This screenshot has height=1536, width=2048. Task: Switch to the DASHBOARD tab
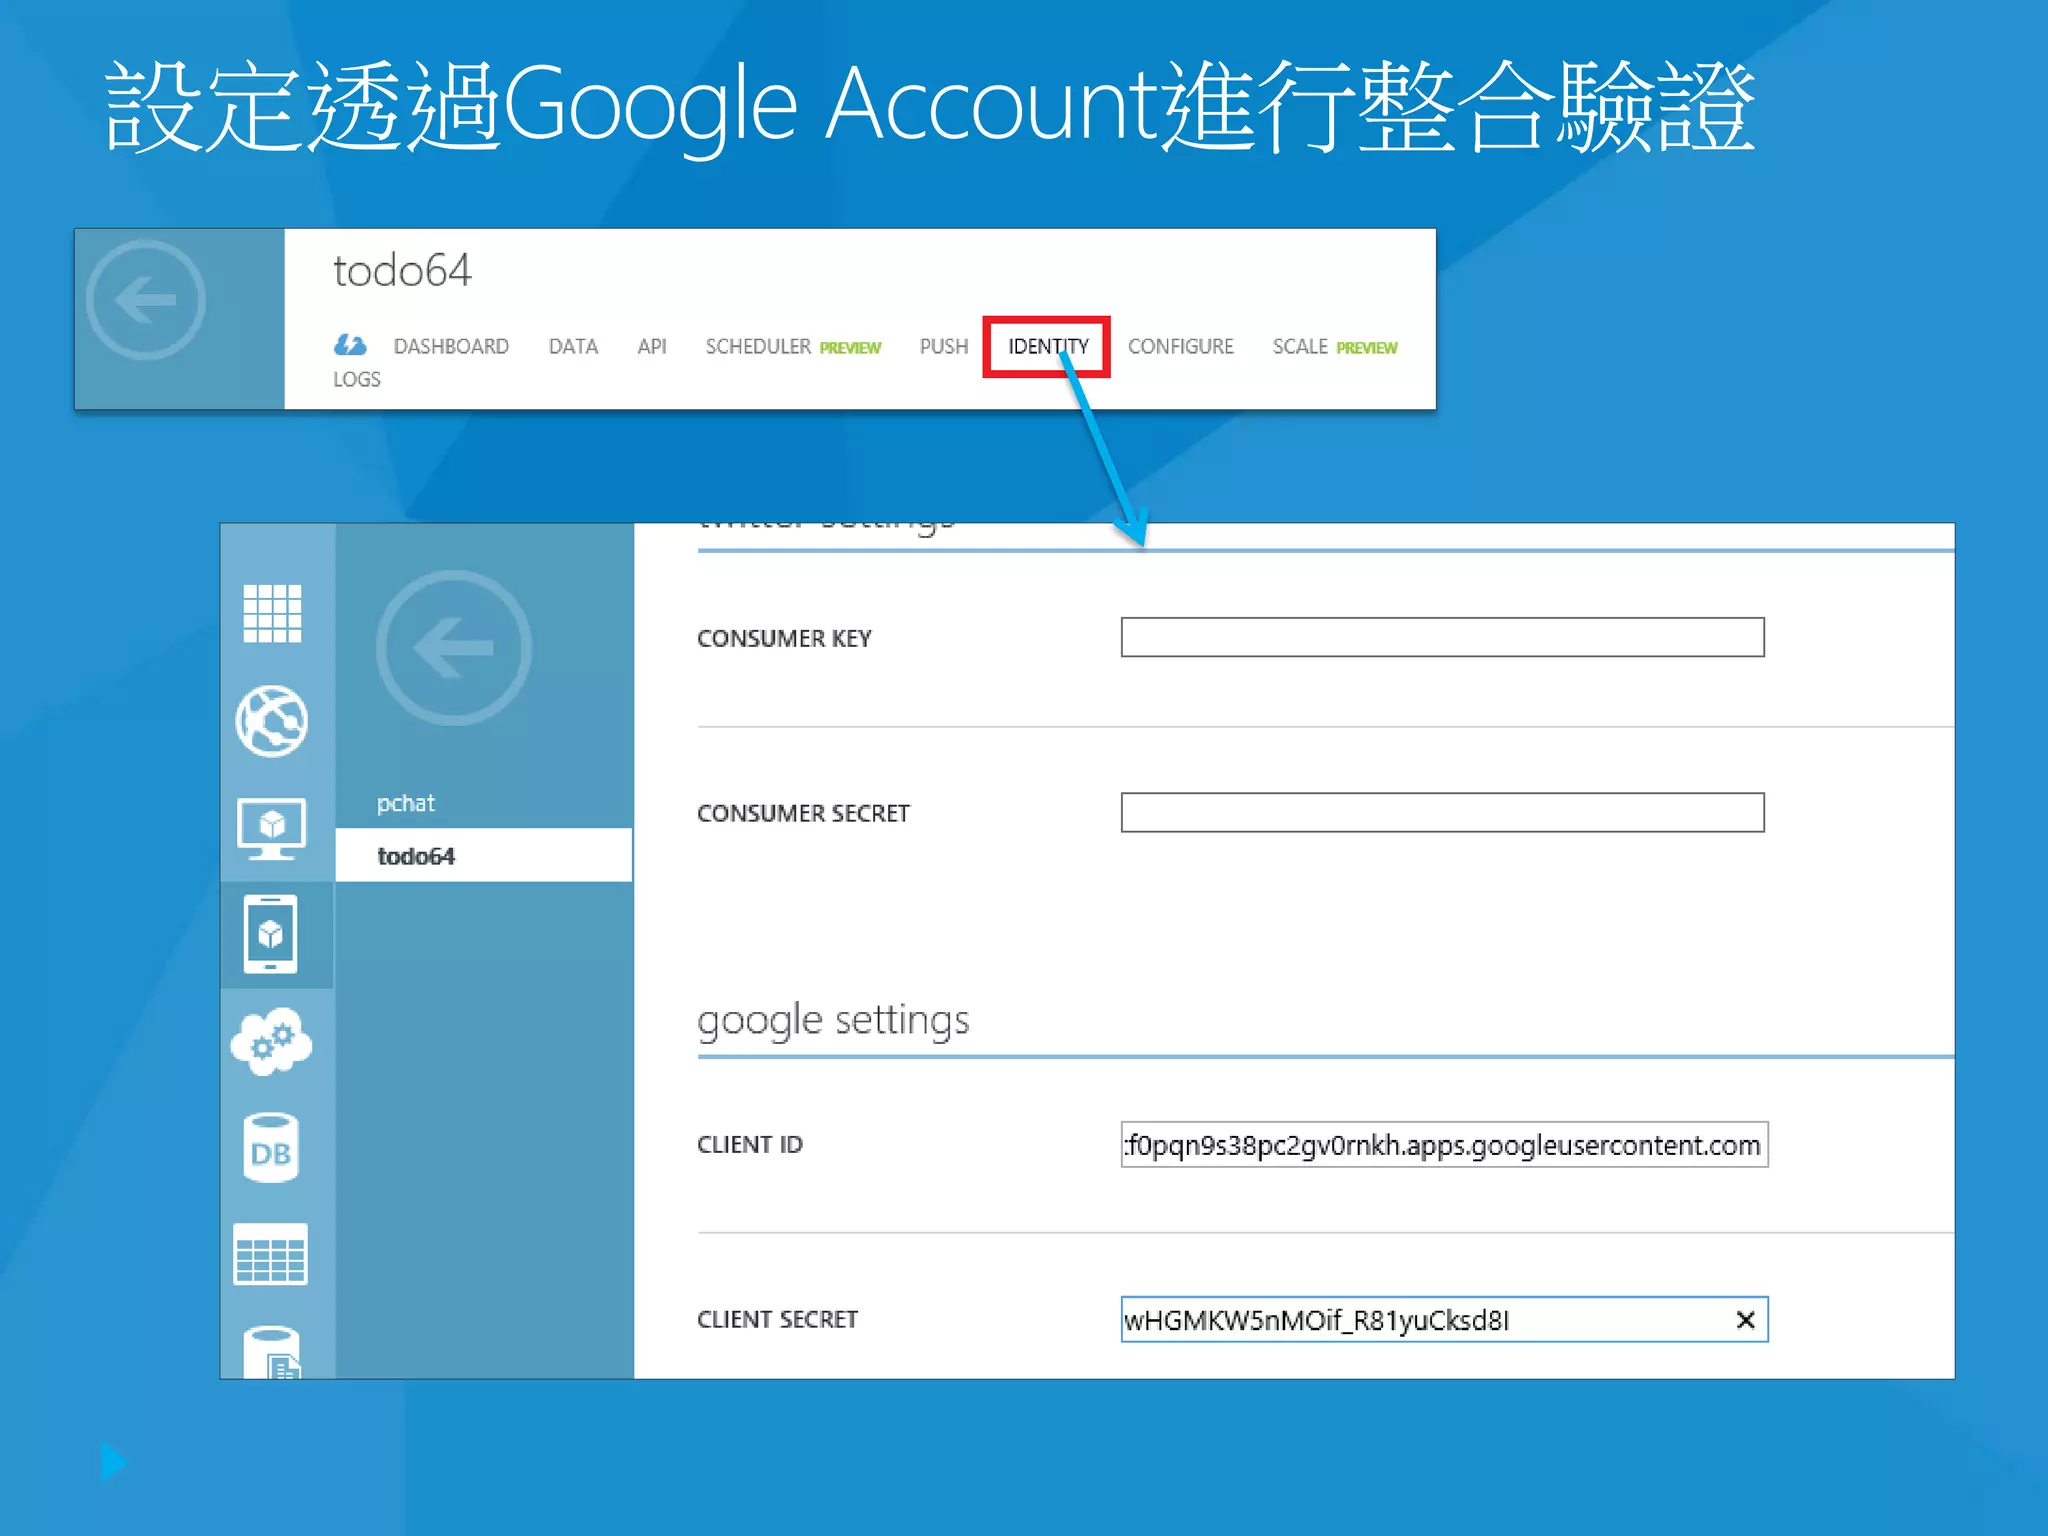(x=451, y=347)
